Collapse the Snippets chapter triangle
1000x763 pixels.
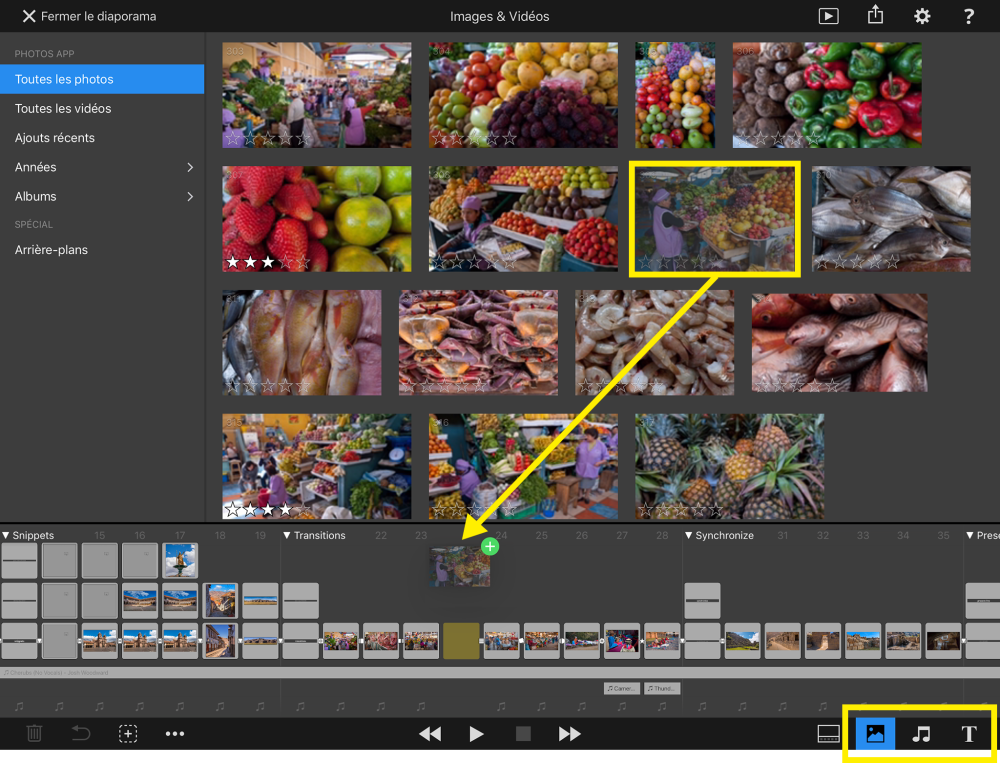pos(6,535)
